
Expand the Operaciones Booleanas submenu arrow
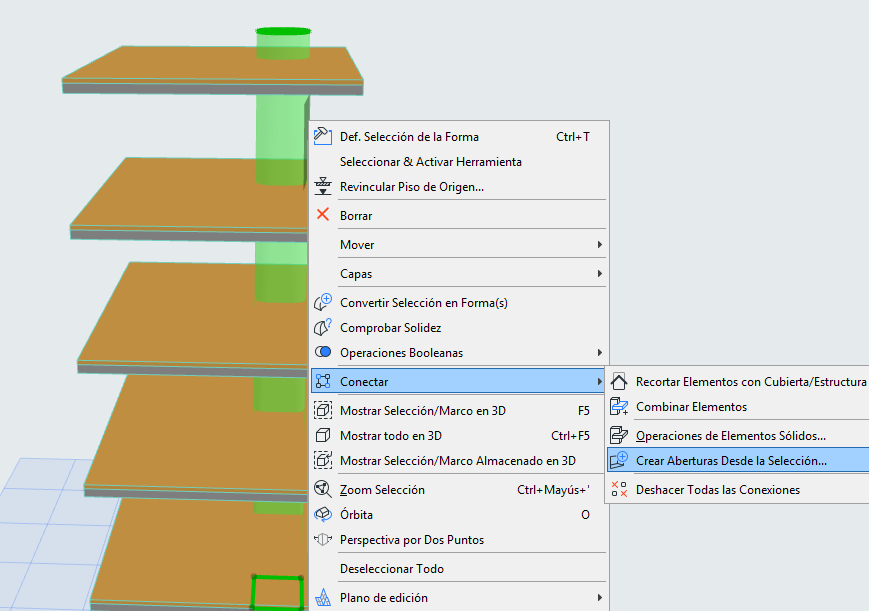[599, 353]
